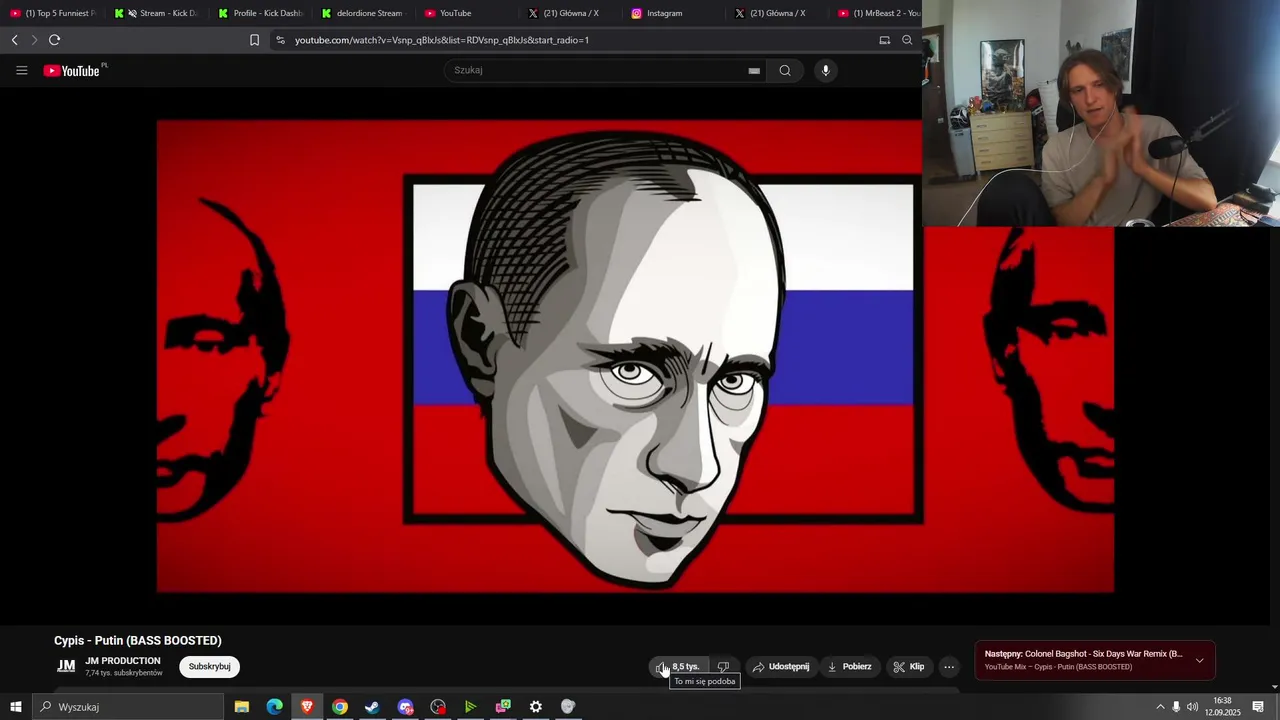Open File Explorer from the taskbar
1280x720 pixels.
[x=242, y=707]
